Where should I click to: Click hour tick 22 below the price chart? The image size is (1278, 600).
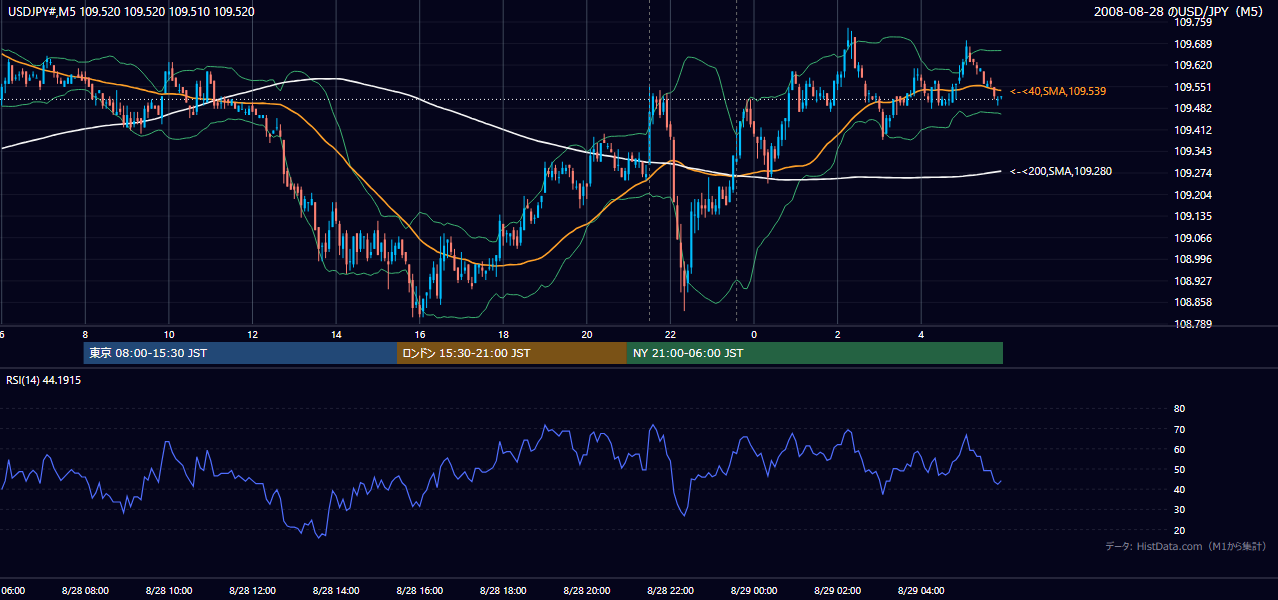pos(671,335)
